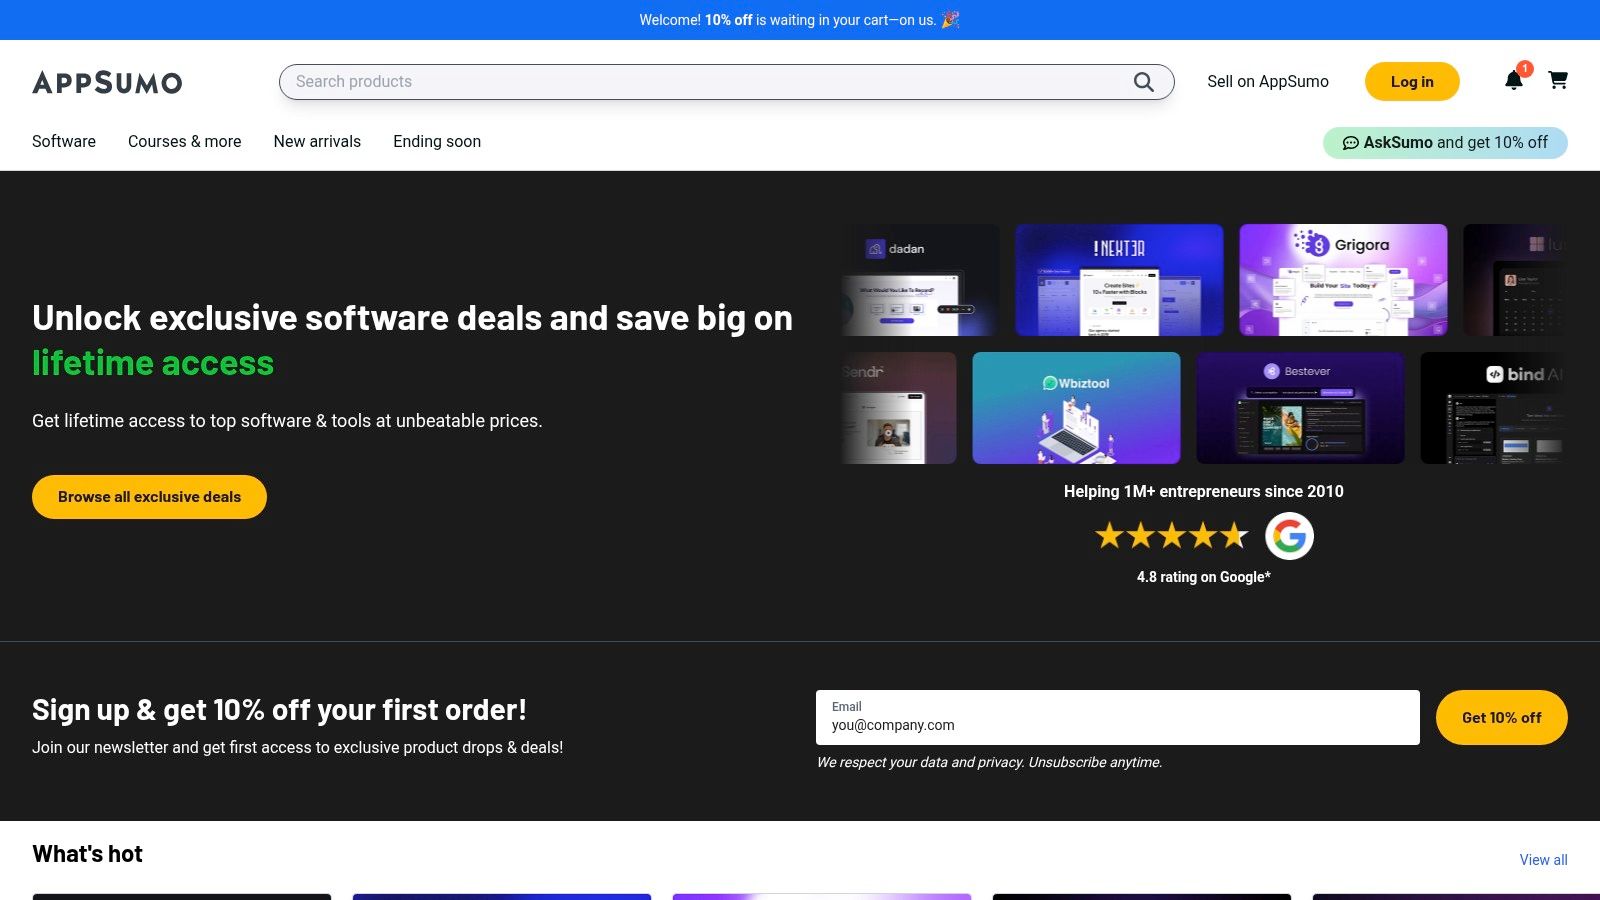Click the search magnifier icon
The height and width of the screenshot is (900, 1600).
[x=1144, y=82]
